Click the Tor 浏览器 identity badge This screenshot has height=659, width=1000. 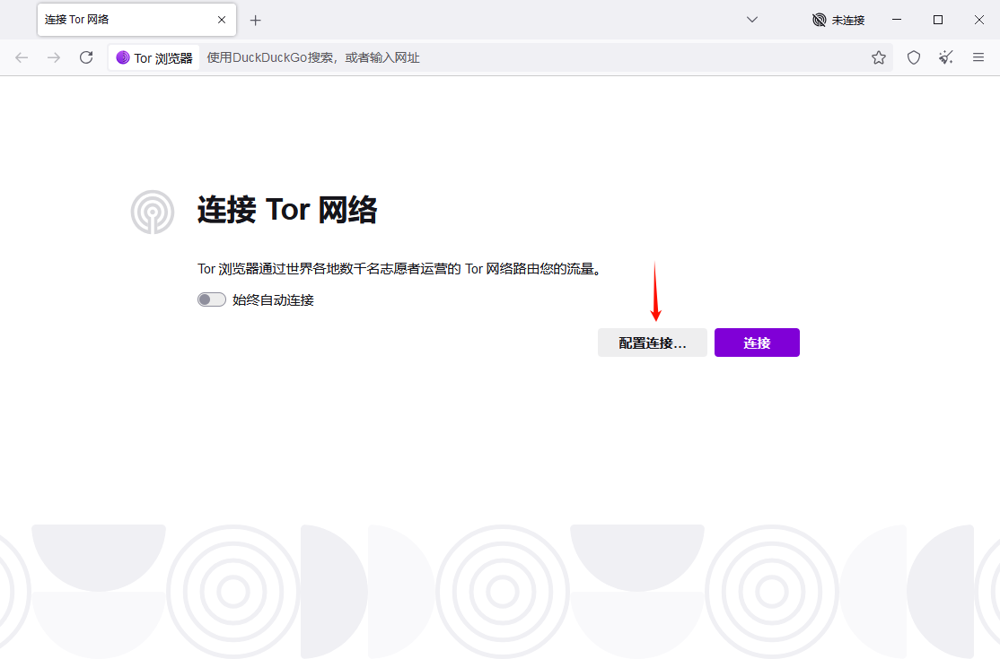click(x=154, y=58)
